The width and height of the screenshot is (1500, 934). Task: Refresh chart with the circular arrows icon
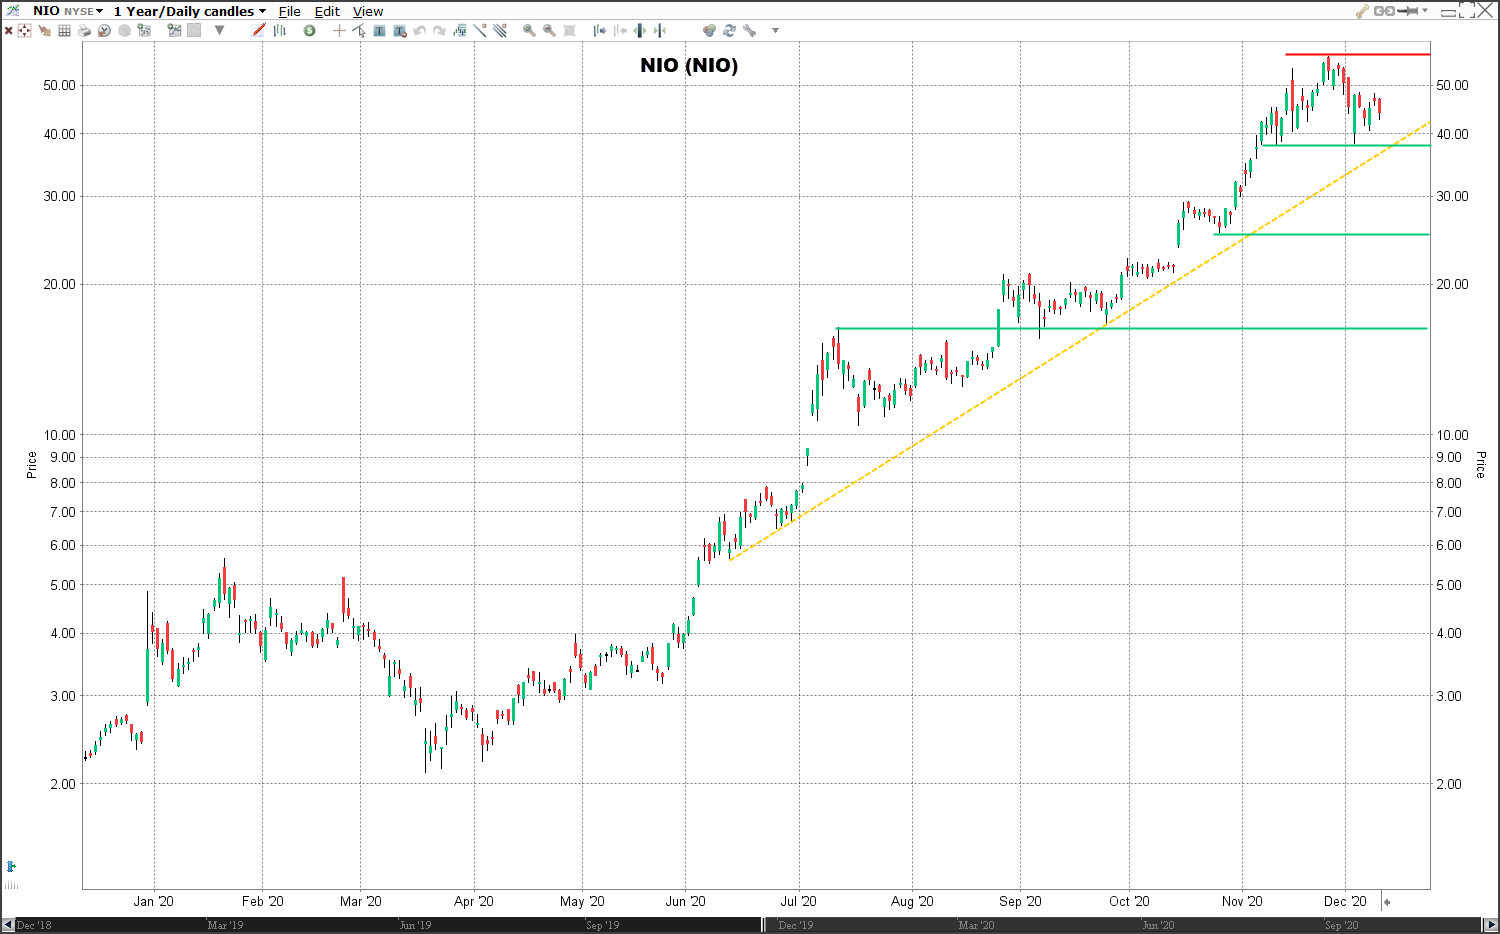(729, 31)
